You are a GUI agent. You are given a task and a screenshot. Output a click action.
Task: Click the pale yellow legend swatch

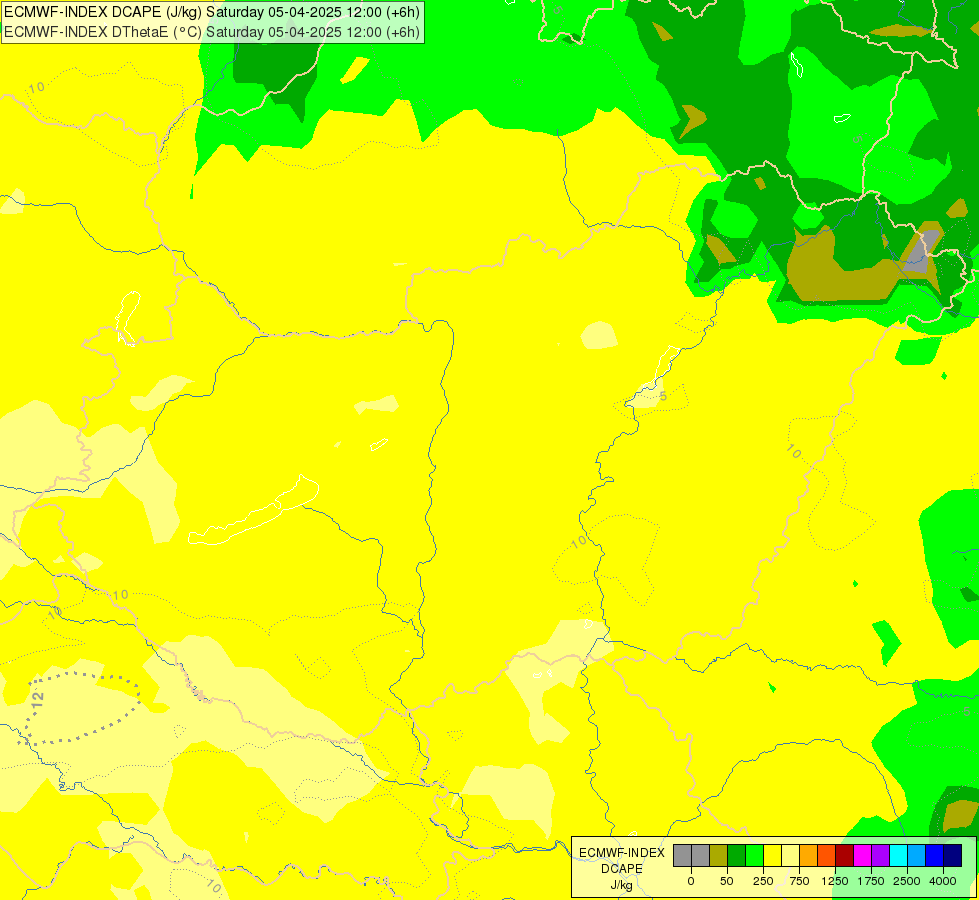pyautogui.click(x=790, y=856)
